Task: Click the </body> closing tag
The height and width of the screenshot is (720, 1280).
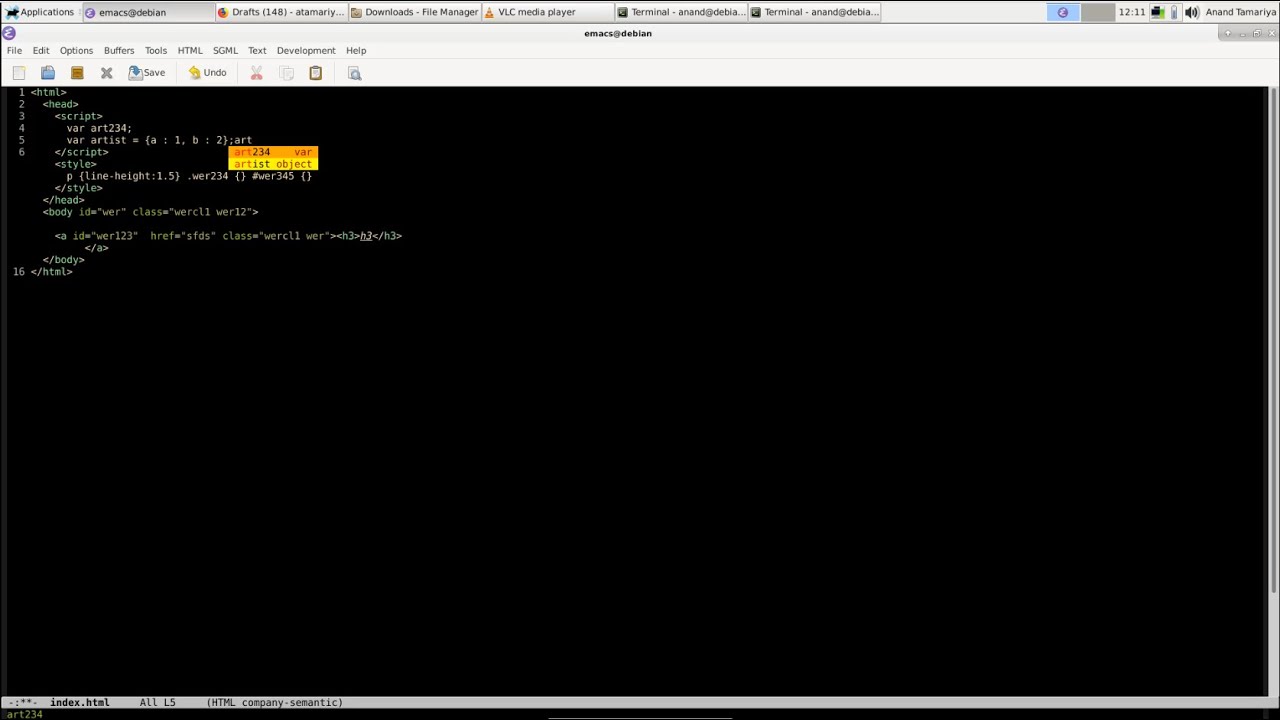Action: pyautogui.click(x=64, y=260)
